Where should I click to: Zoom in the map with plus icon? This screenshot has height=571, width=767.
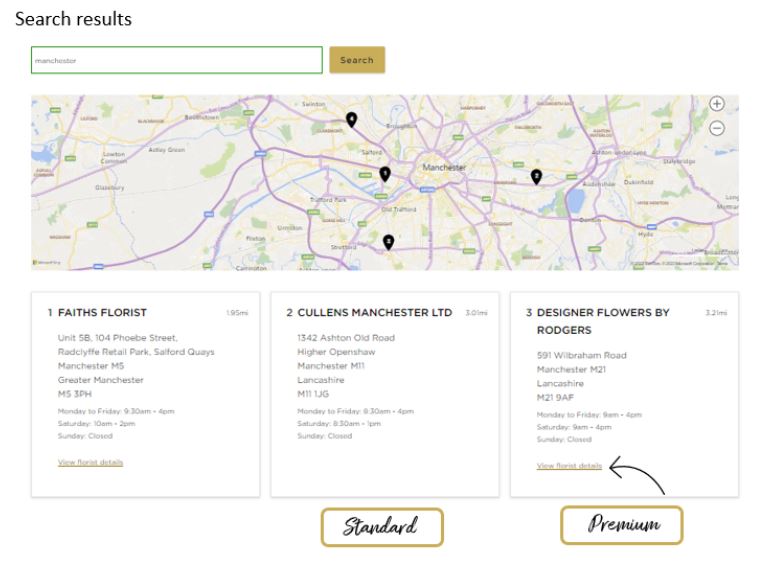pos(717,104)
